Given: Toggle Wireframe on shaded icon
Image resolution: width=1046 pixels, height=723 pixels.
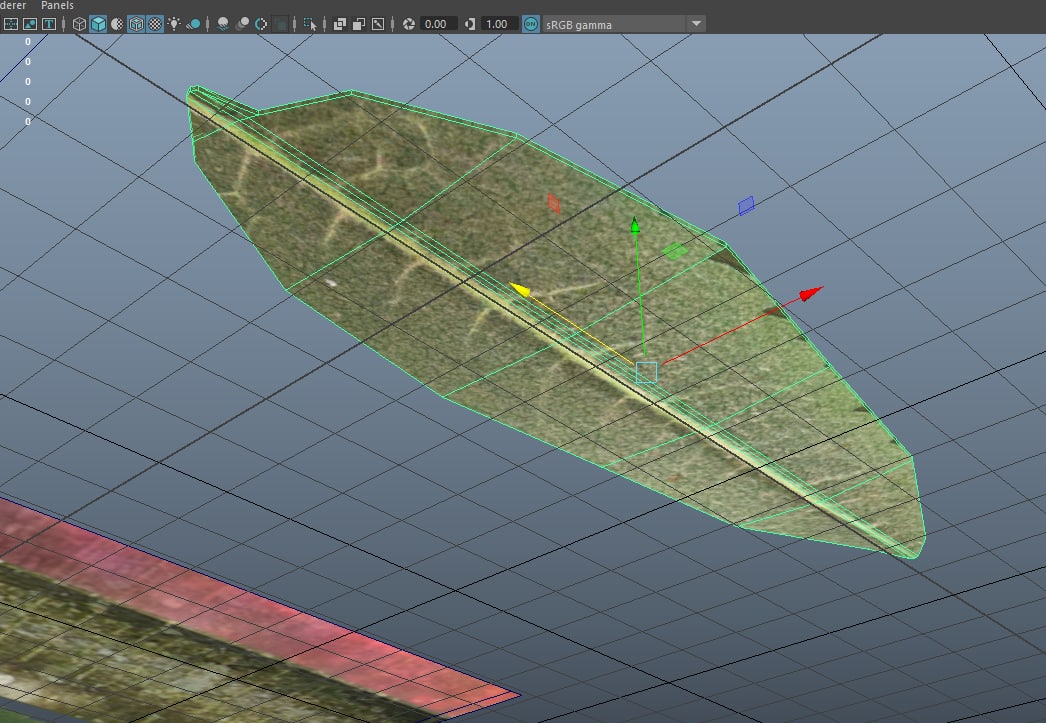Looking at the screenshot, I should [136, 24].
